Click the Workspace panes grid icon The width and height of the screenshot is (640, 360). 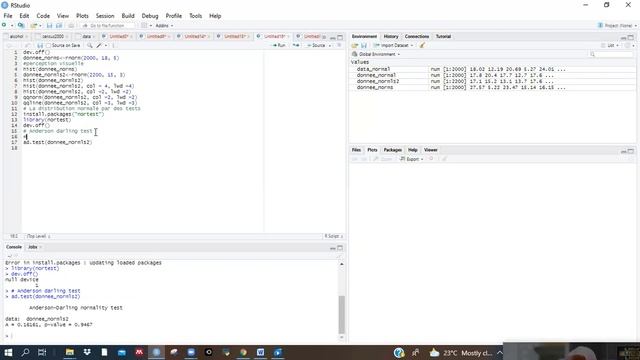[x=144, y=25]
